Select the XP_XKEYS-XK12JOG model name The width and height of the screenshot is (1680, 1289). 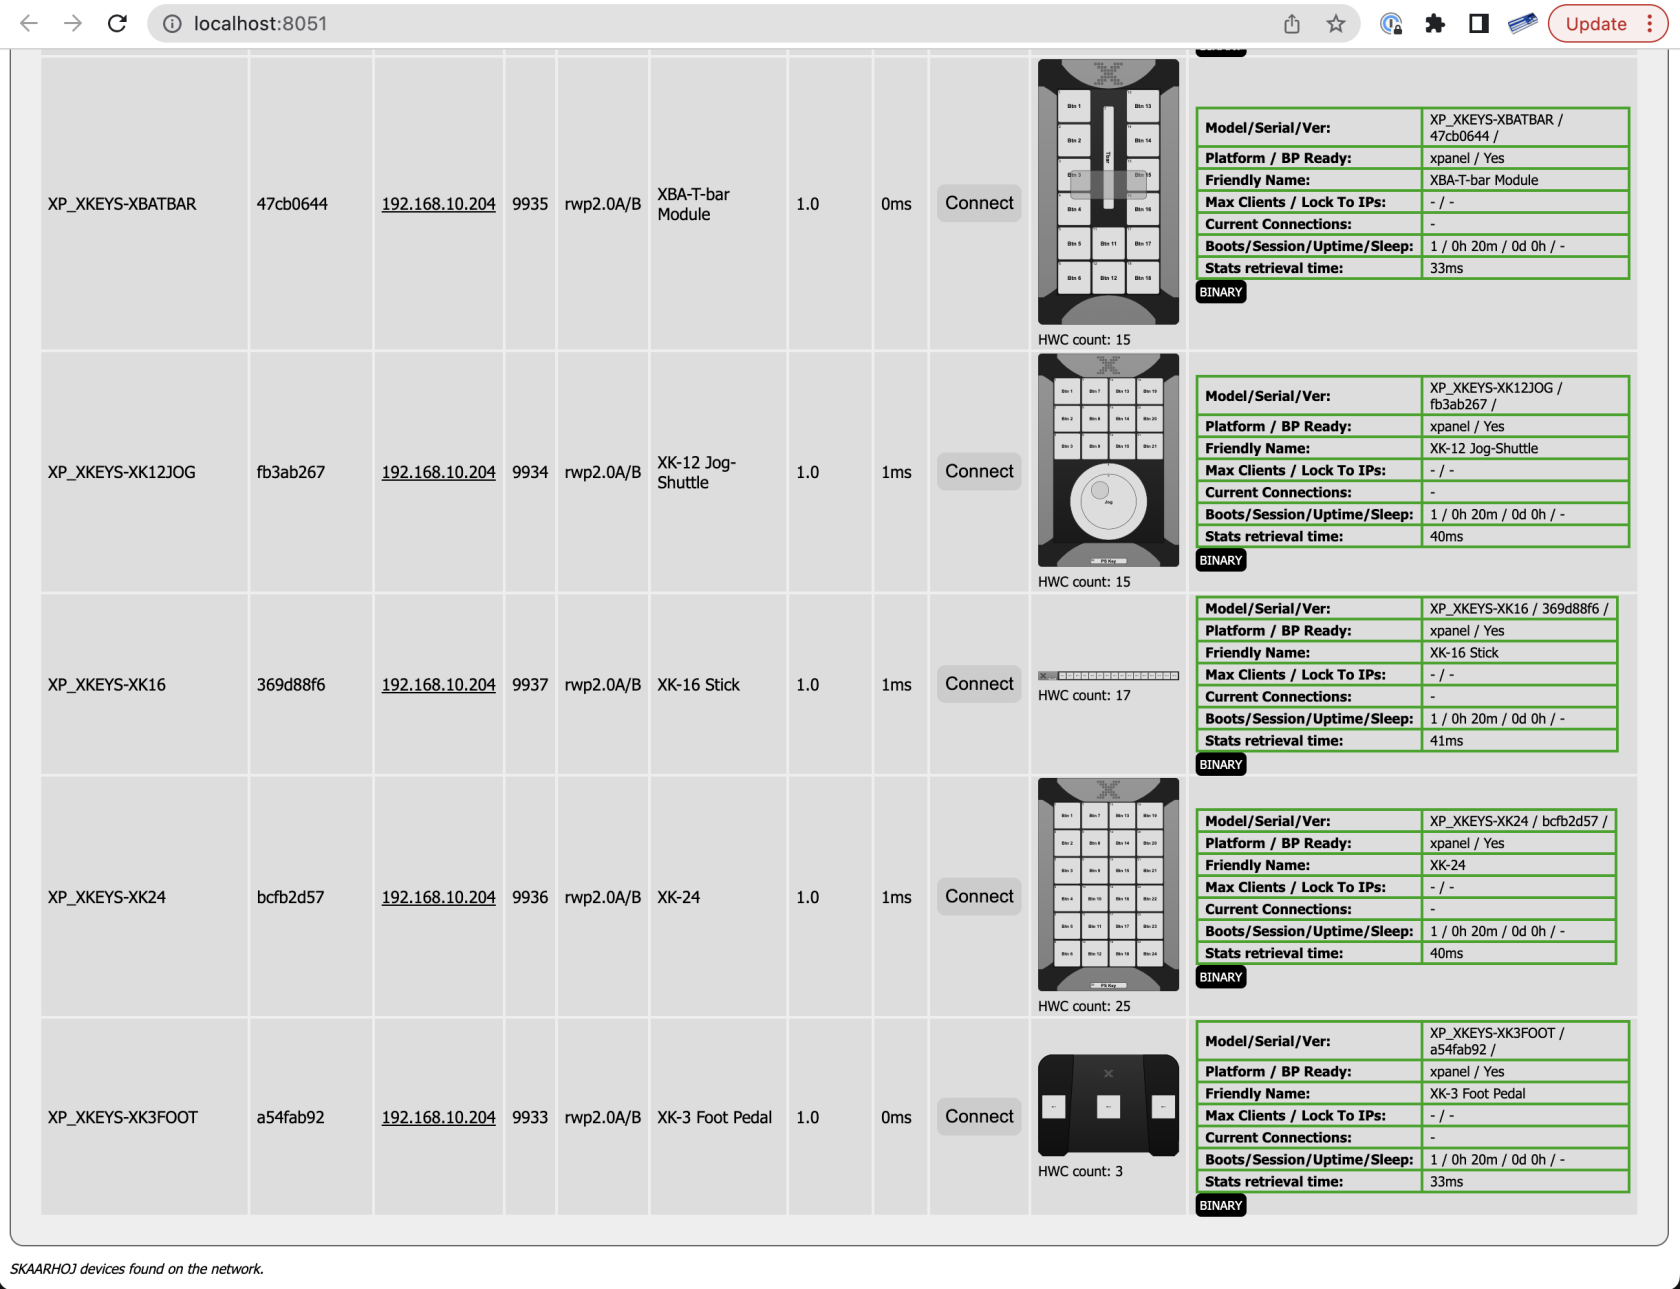122,472
